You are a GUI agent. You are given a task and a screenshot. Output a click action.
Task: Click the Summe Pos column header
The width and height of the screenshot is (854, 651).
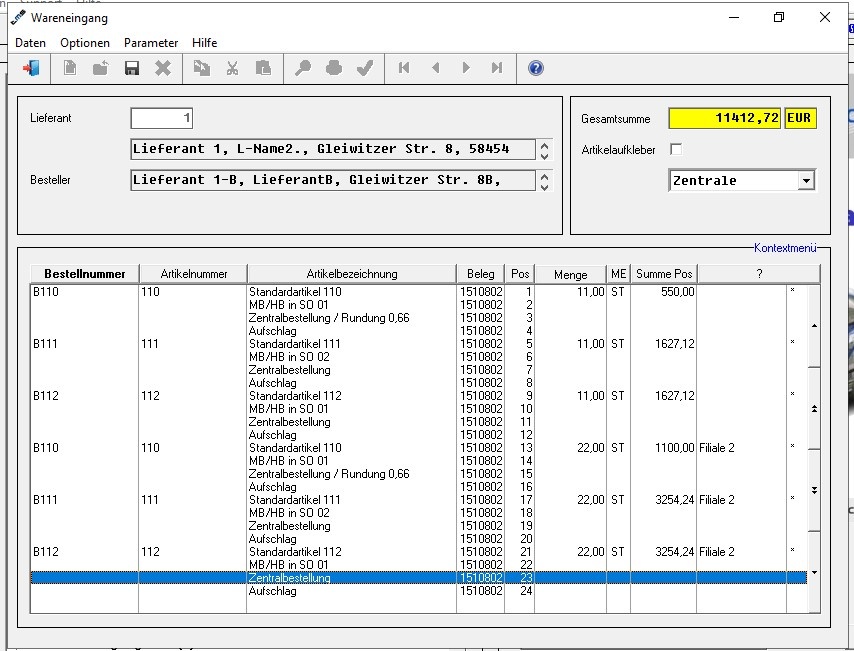point(664,274)
